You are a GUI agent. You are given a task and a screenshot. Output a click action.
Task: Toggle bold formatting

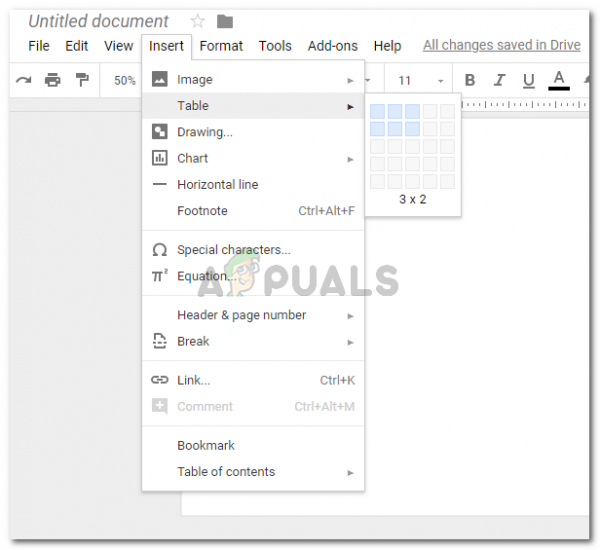[470, 80]
